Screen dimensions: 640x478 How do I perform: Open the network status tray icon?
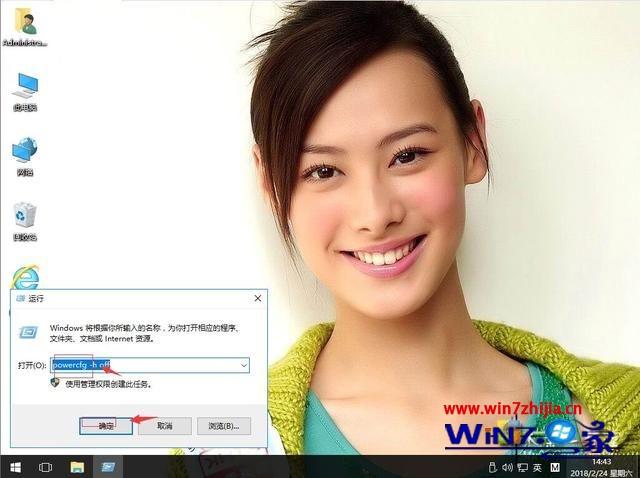coord(522,467)
